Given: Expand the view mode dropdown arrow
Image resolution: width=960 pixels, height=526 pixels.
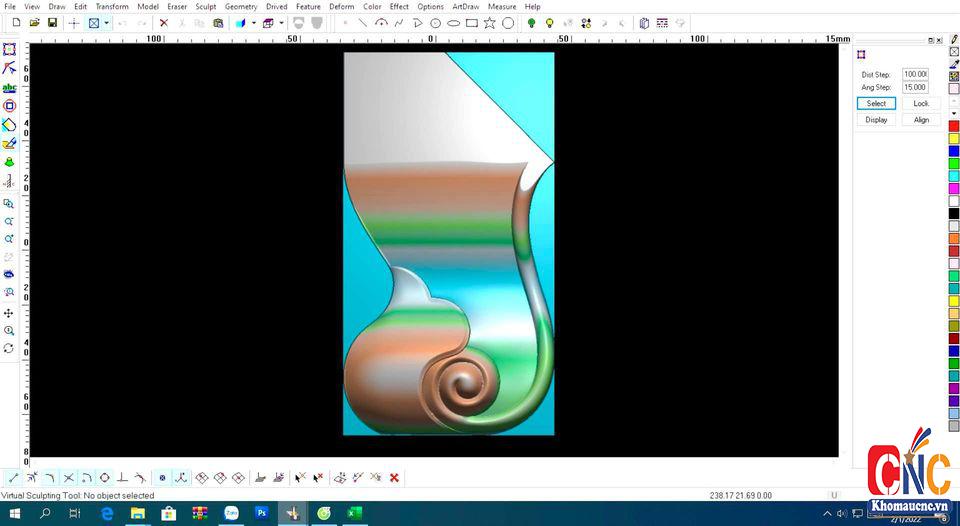Looking at the screenshot, I should [x=106, y=23].
